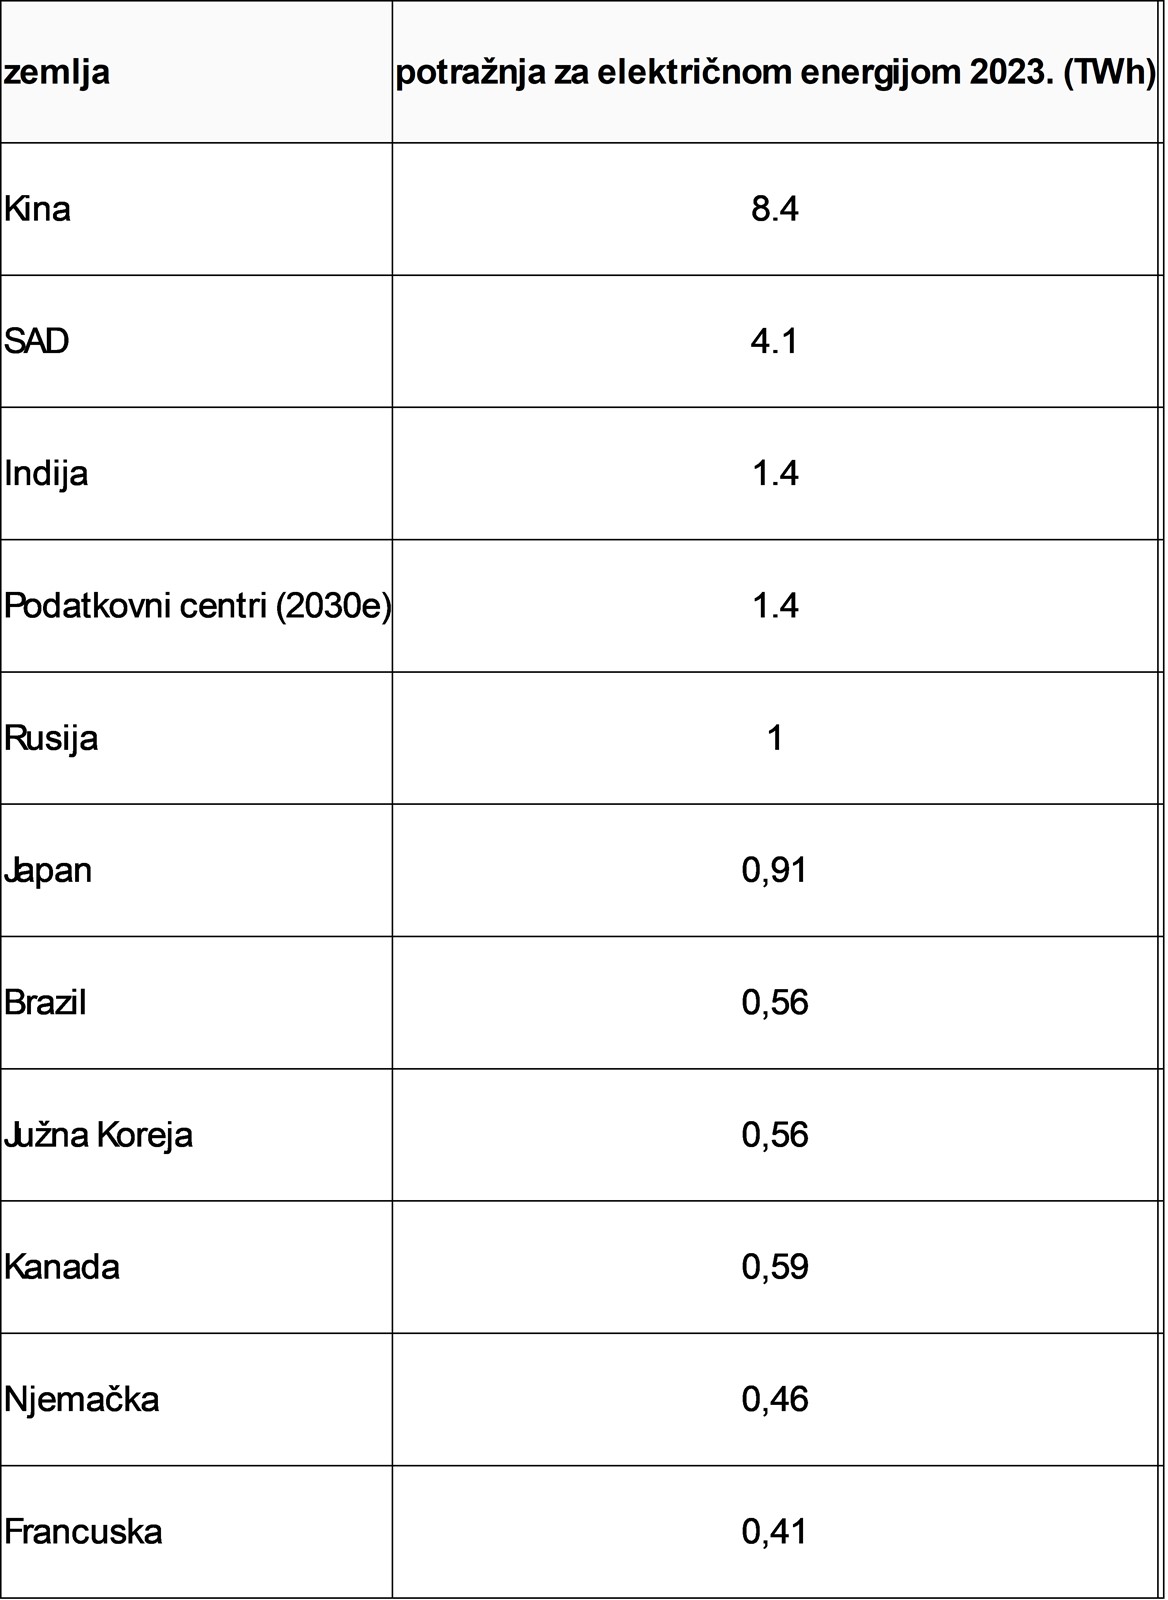Screen dimensions: 1168x1600
Task: Click the Podatkovni centri (2030e) cell
Action: [x=196, y=606]
